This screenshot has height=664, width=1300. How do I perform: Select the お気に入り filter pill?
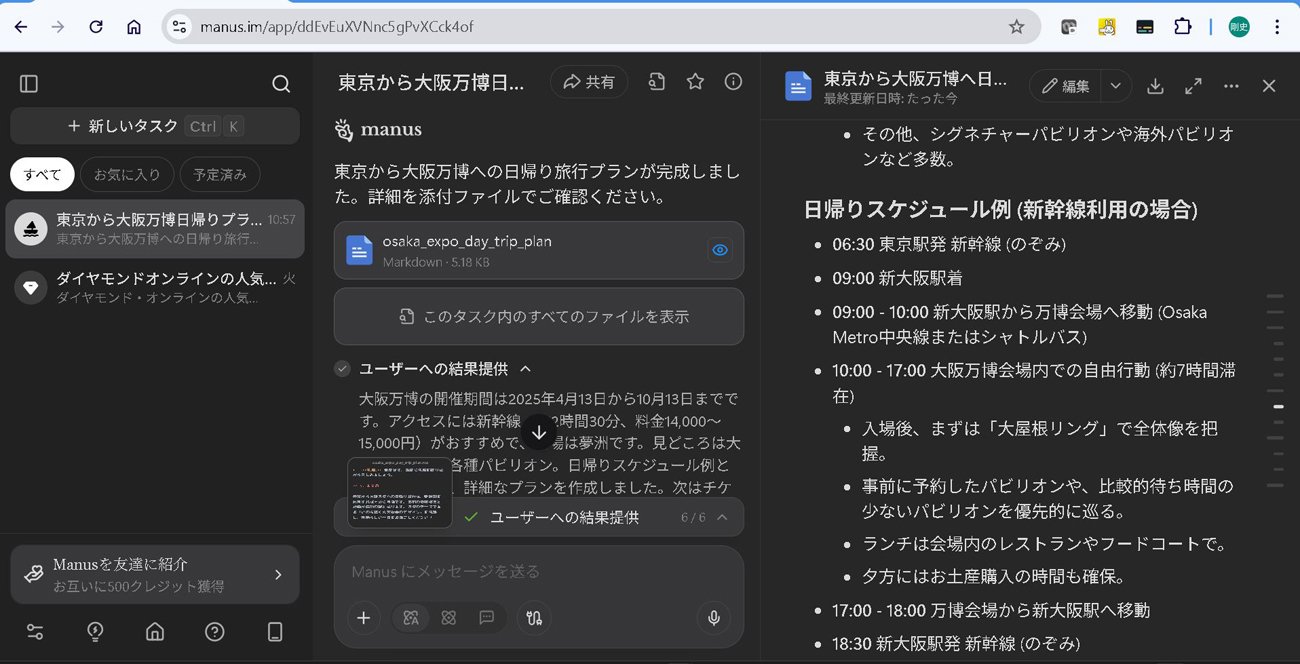127,175
